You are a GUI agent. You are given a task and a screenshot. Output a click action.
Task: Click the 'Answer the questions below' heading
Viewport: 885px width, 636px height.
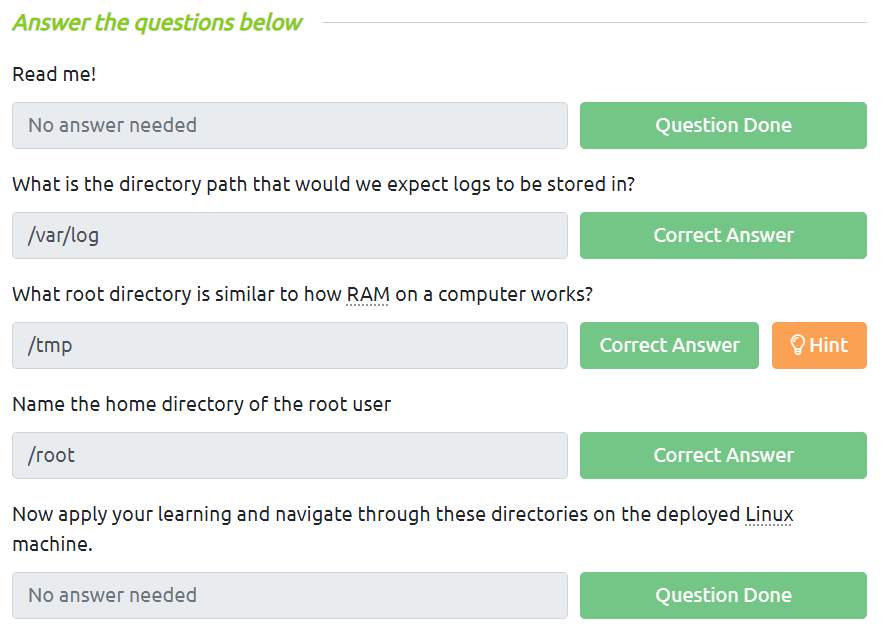(x=157, y=22)
